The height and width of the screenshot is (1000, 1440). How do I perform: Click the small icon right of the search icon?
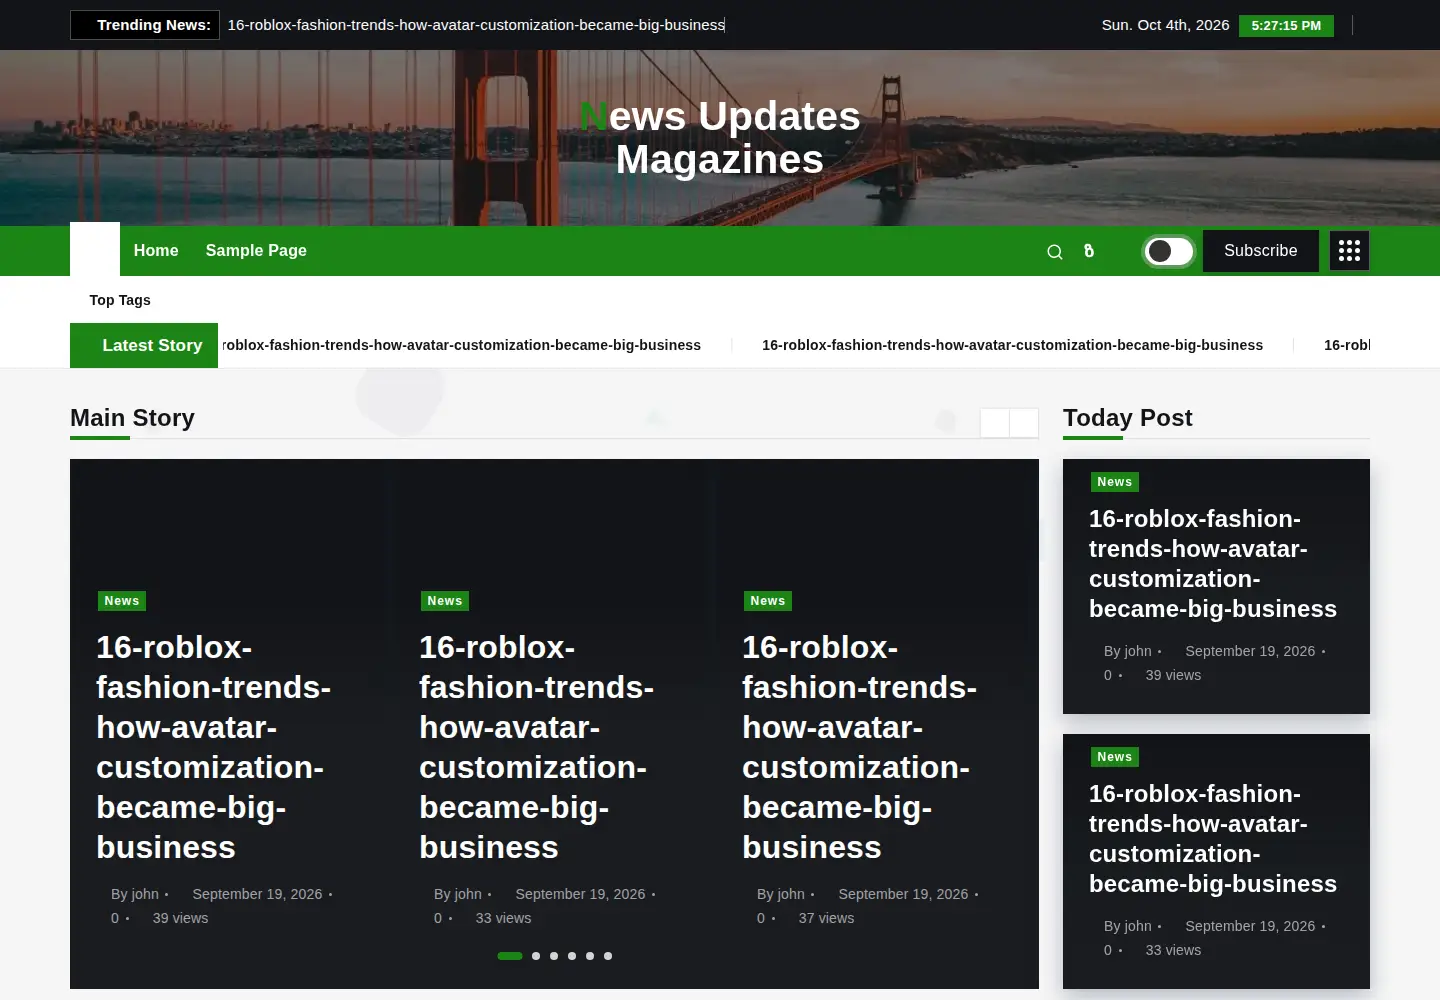pyautogui.click(x=1089, y=251)
